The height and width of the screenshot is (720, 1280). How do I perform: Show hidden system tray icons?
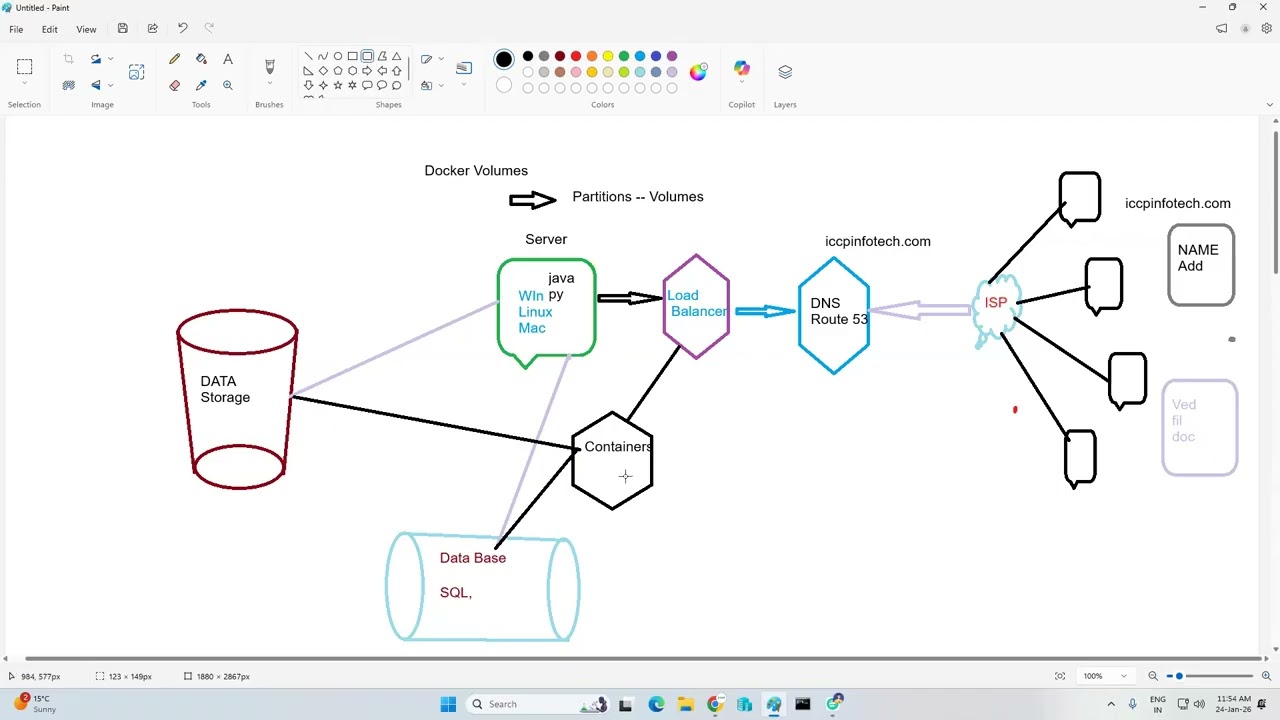click(x=1111, y=704)
